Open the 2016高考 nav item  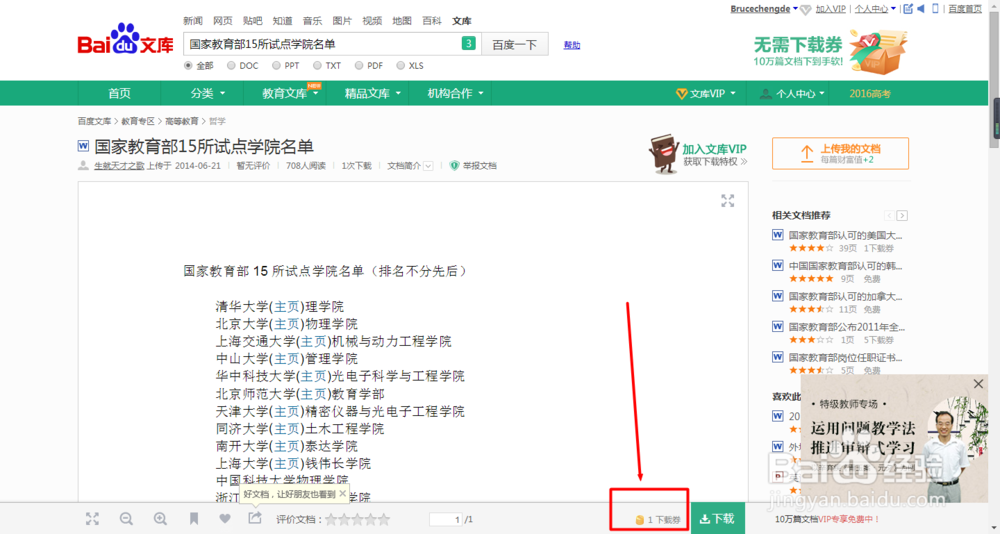870,94
